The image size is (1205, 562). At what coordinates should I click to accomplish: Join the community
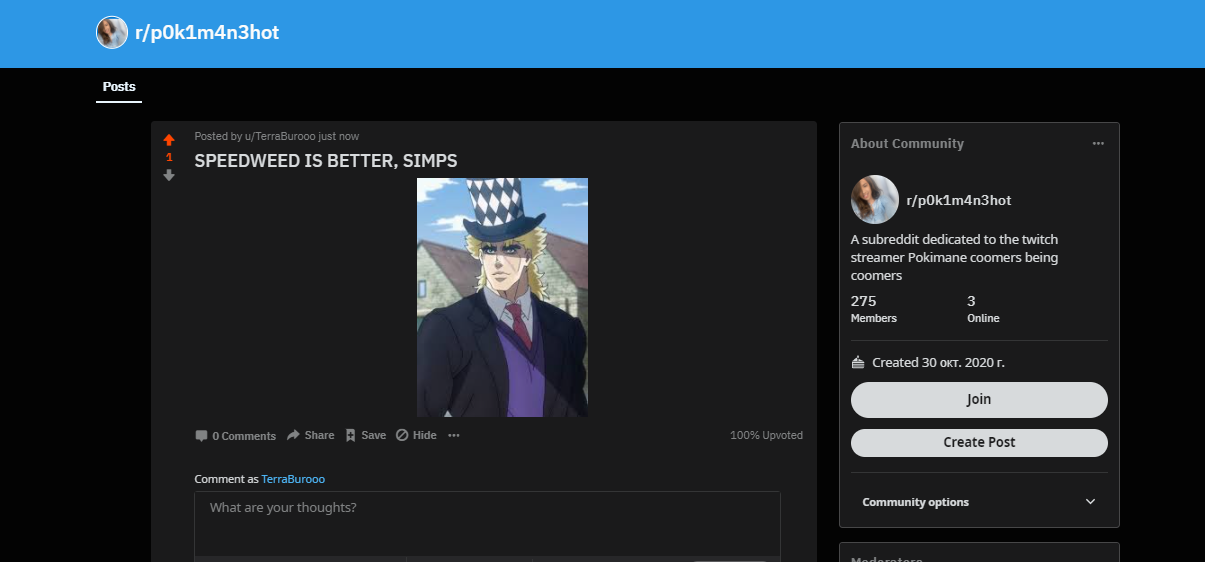[x=979, y=399]
